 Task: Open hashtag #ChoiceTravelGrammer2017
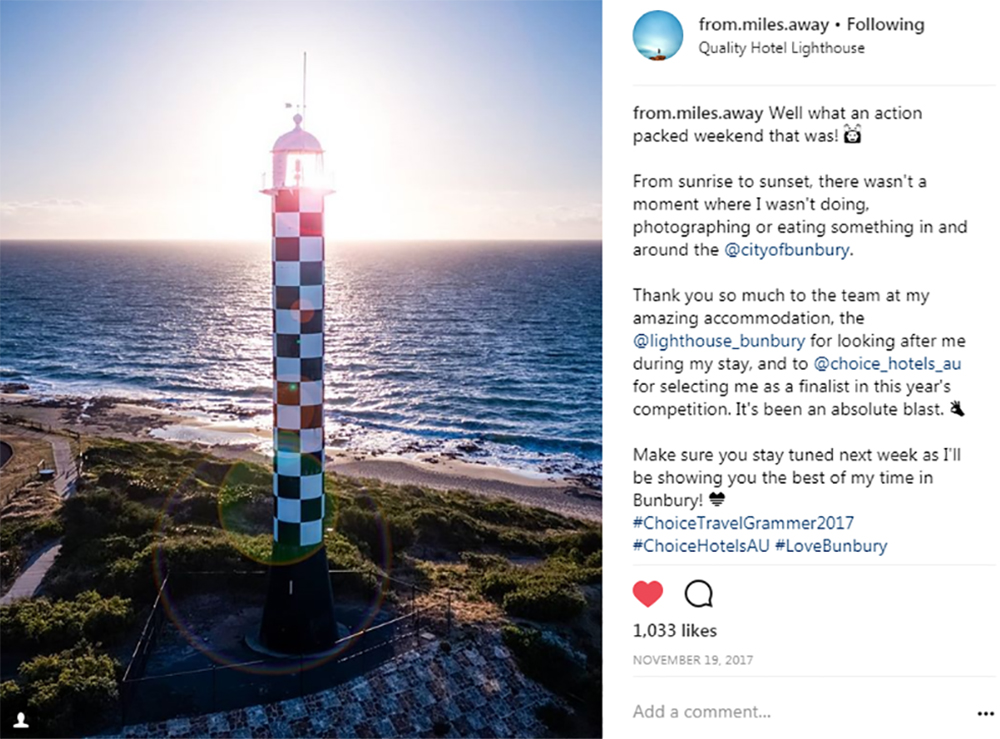pyautogui.click(x=743, y=523)
